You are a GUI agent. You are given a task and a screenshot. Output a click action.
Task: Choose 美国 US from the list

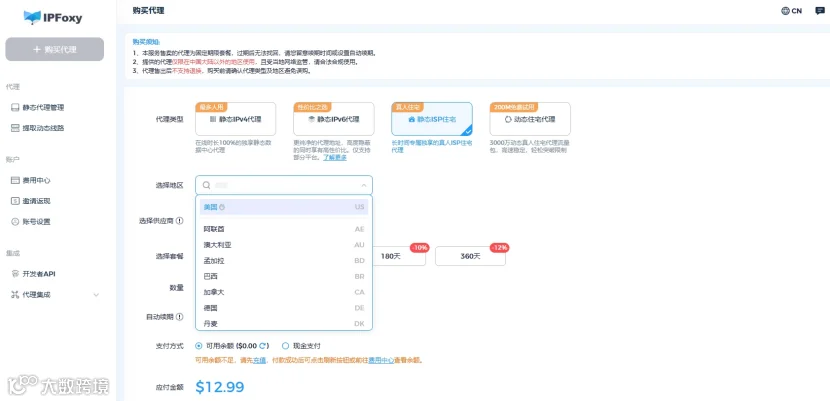pos(284,207)
